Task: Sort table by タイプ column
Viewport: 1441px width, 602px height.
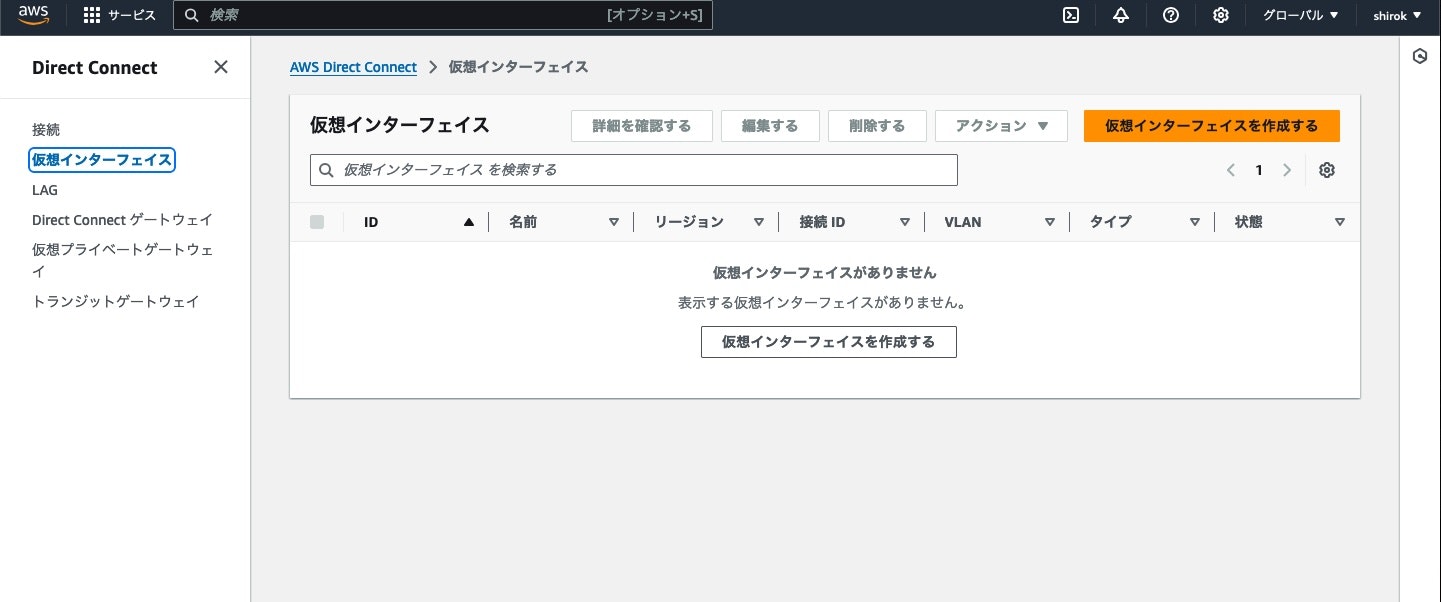Action: pyautogui.click(x=1195, y=222)
